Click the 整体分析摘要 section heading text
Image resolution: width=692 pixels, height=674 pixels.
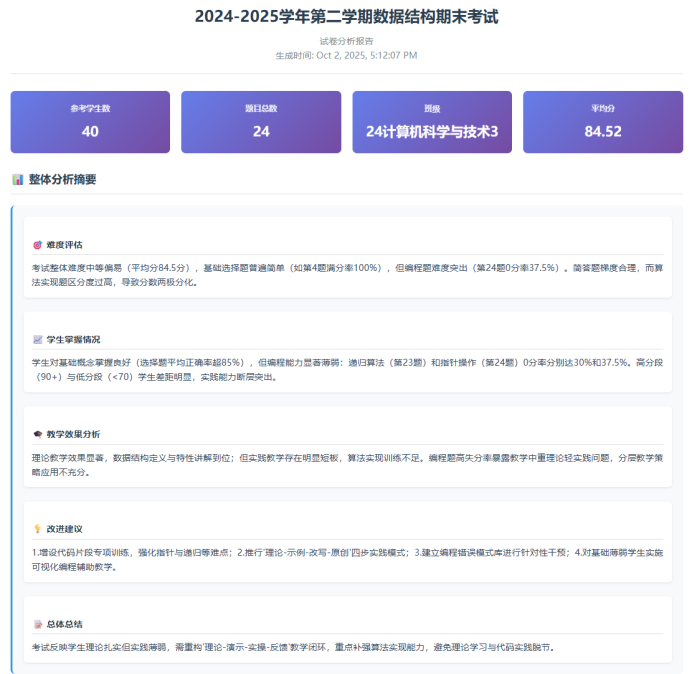tap(63, 180)
